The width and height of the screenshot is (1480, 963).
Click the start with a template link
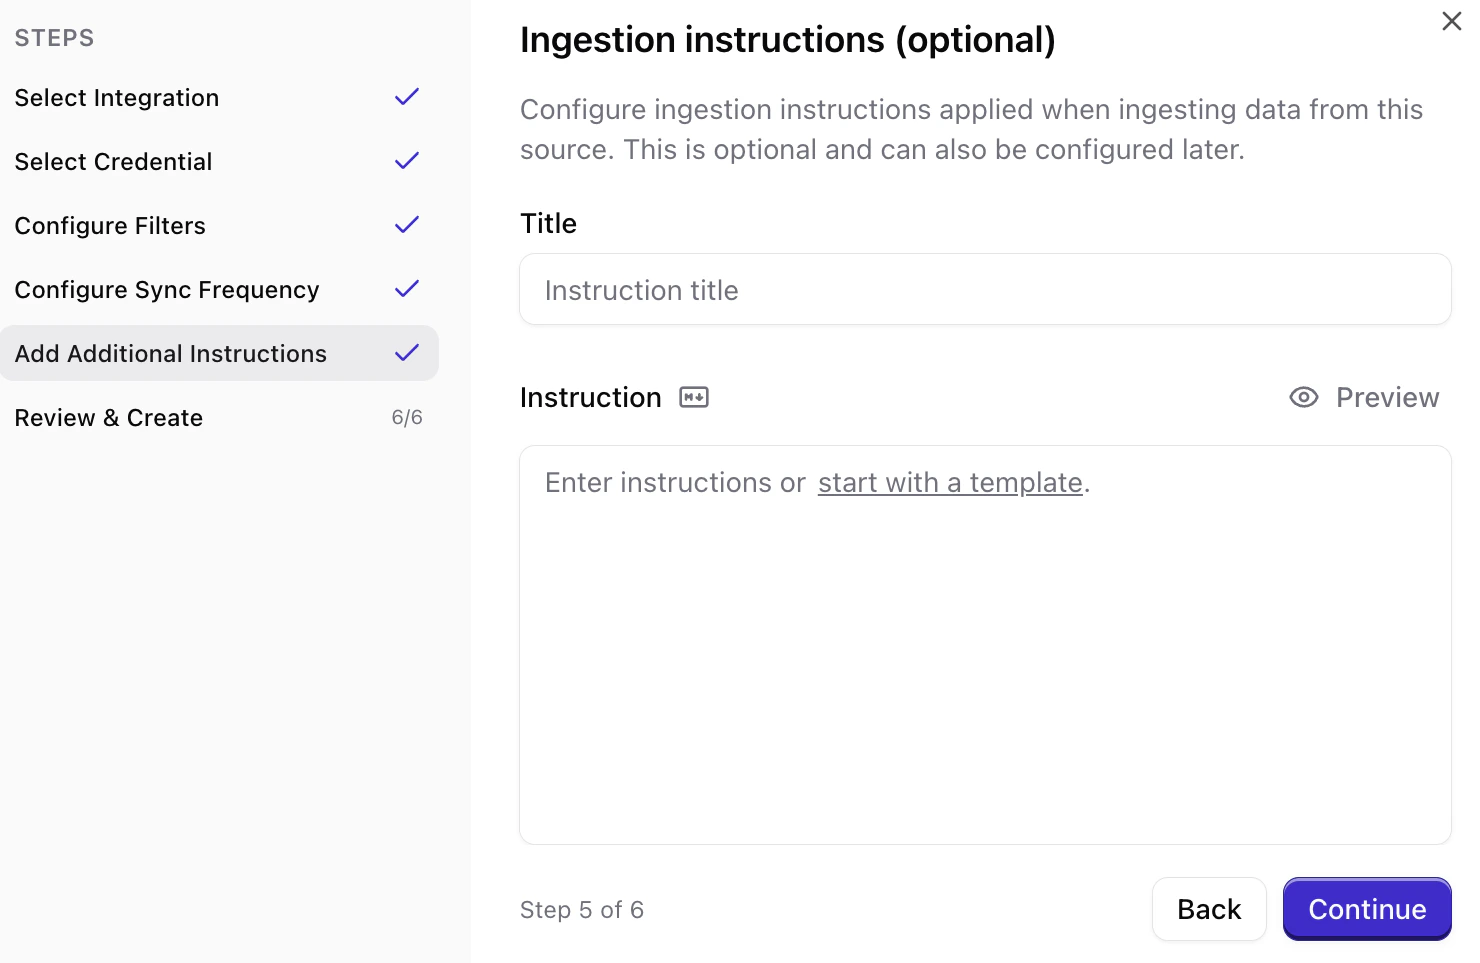tap(950, 482)
